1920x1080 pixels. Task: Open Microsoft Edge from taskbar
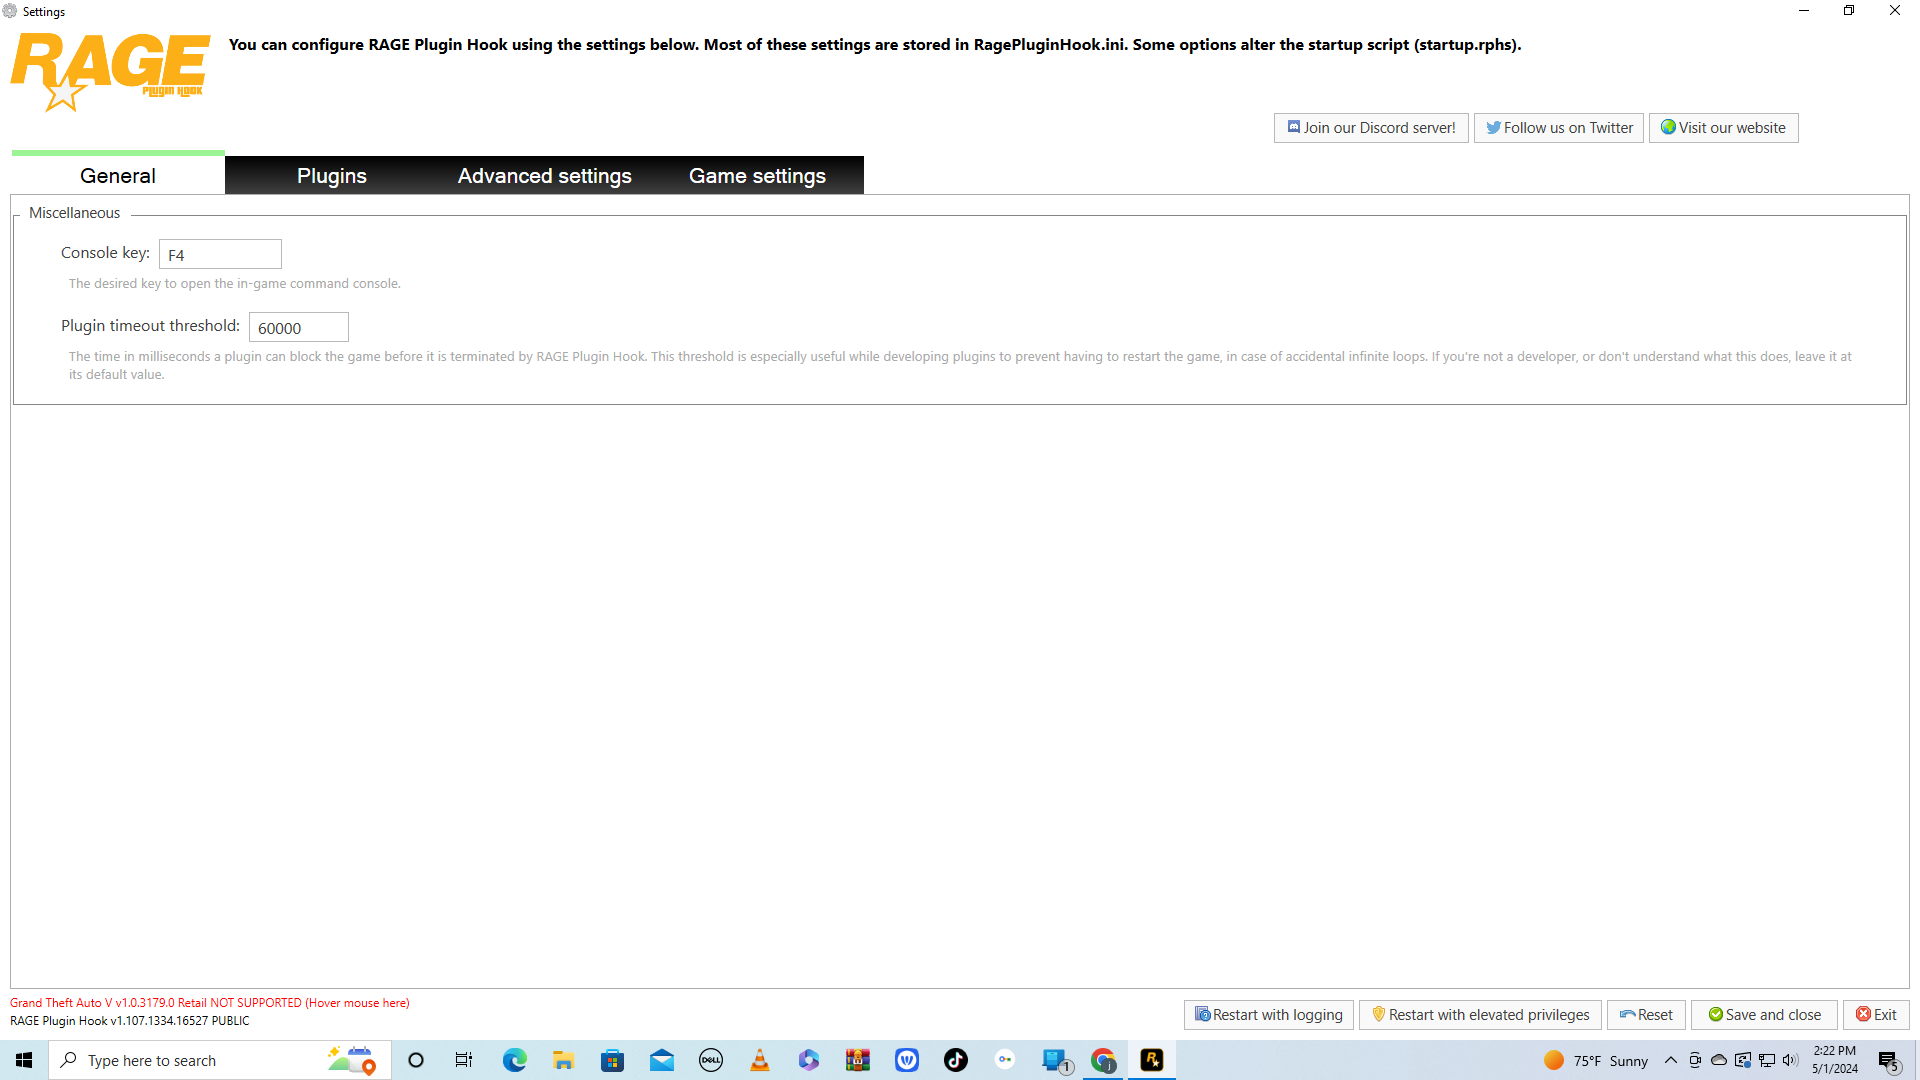point(514,1061)
